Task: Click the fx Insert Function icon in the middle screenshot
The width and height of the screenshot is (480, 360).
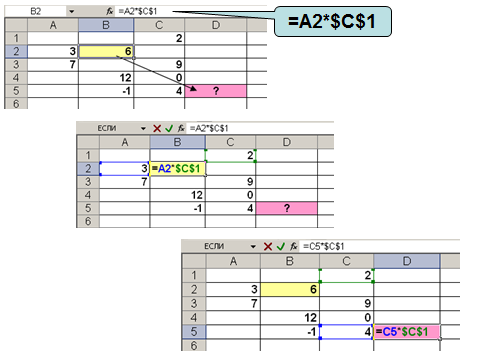Action: point(181,128)
